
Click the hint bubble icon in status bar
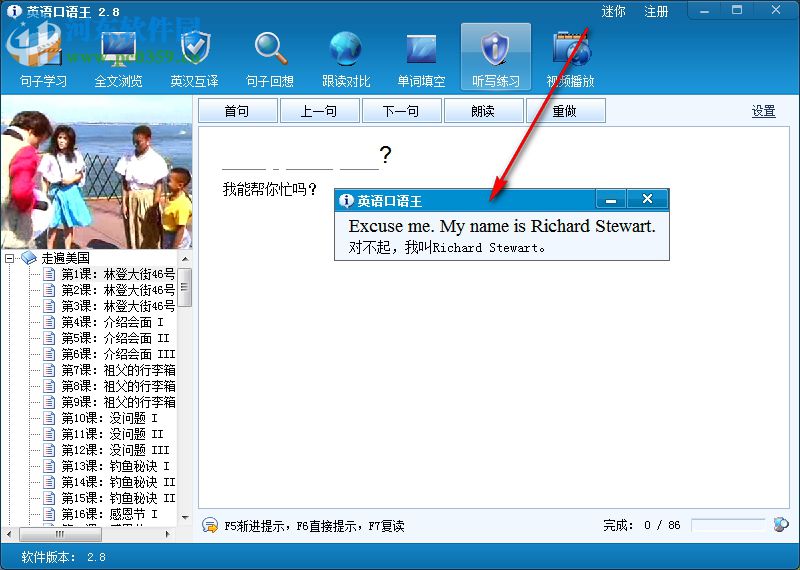(210, 525)
